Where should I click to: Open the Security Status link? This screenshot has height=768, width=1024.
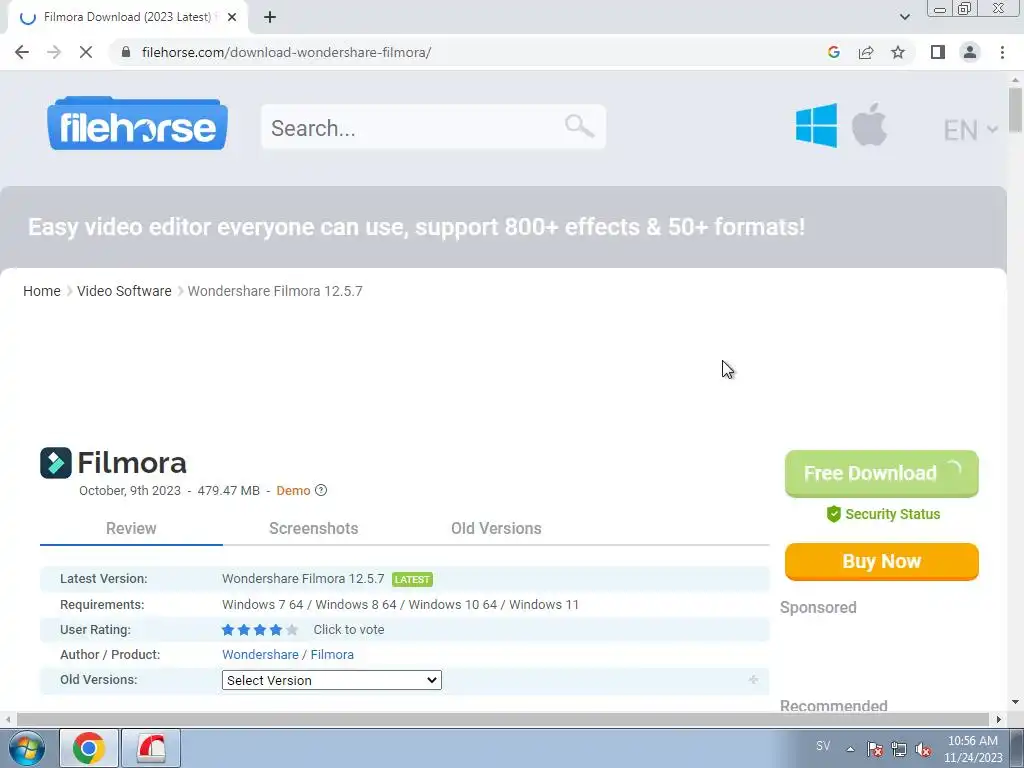[x=893, y=514]
